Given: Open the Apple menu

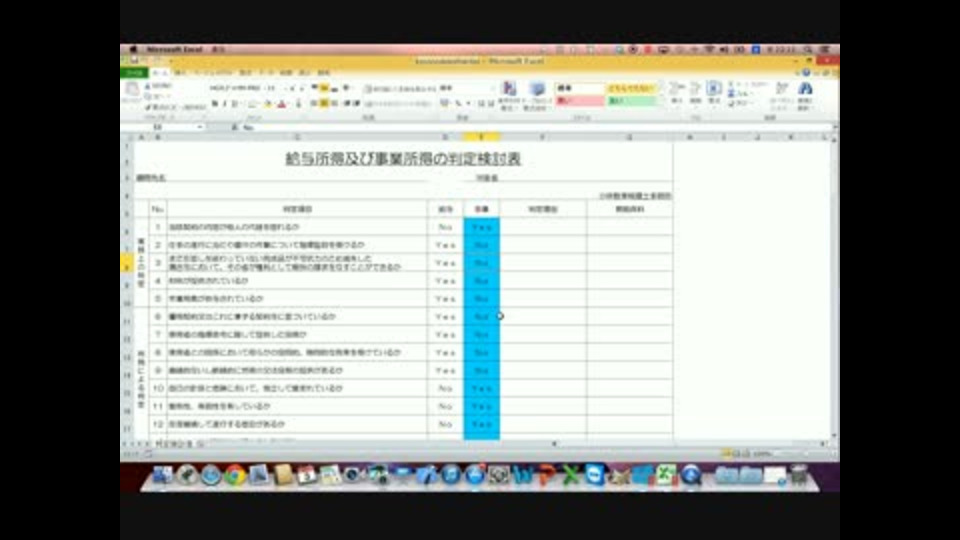Looking at the screenshot, I should (x=132, y=50).
